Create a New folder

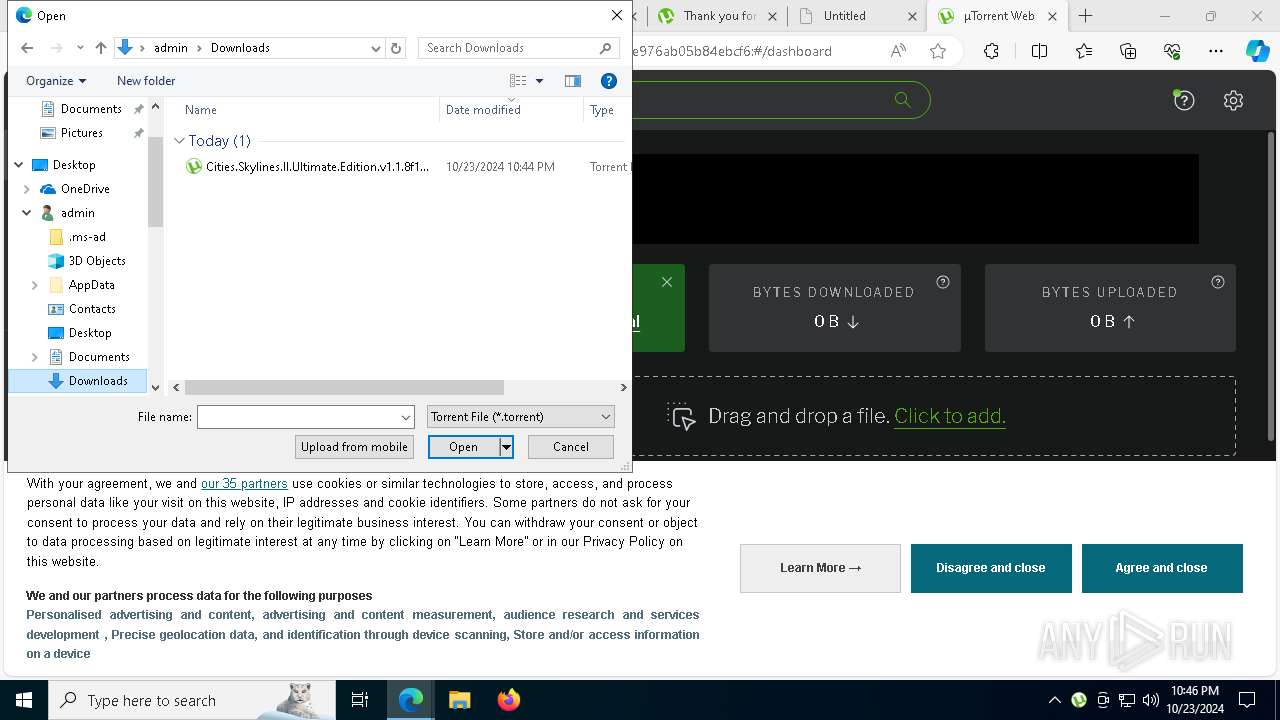tap(146, 81)
